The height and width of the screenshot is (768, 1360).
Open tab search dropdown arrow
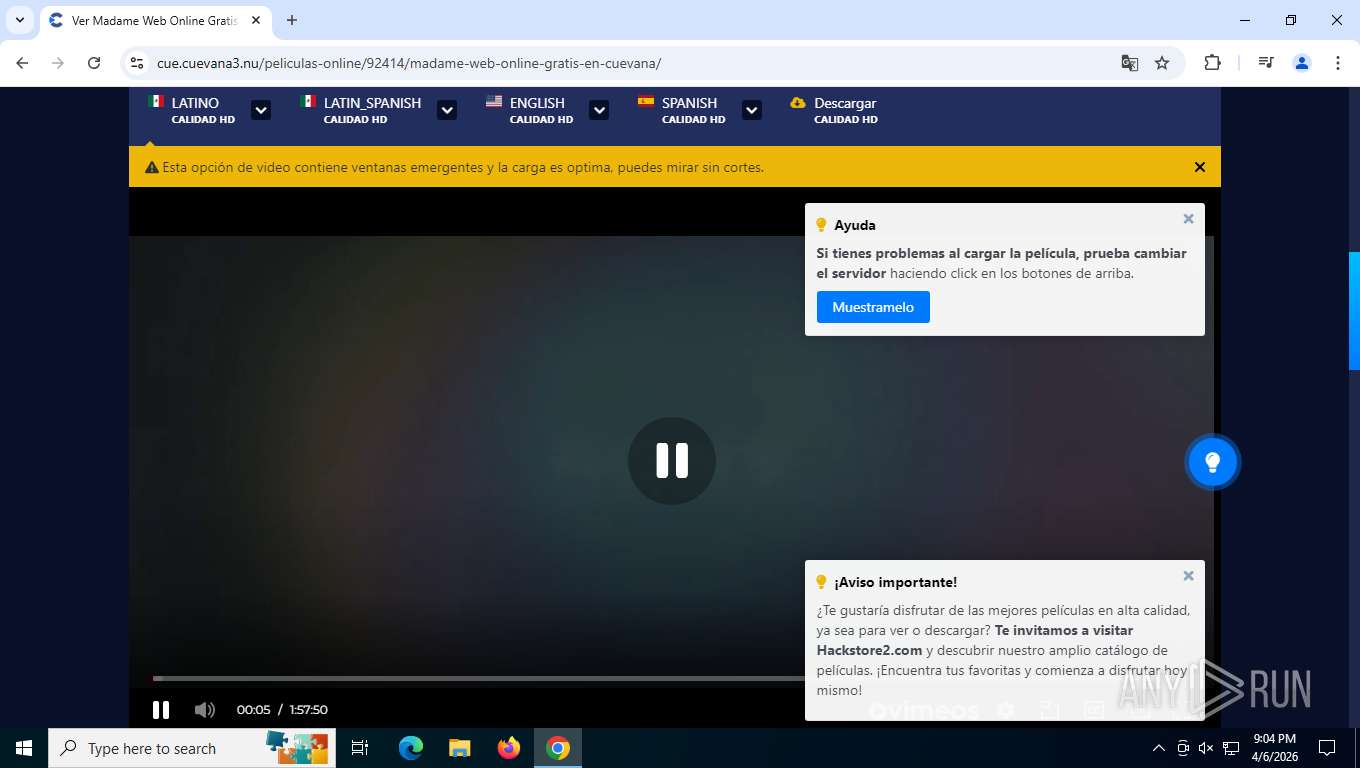pos(19,20)
